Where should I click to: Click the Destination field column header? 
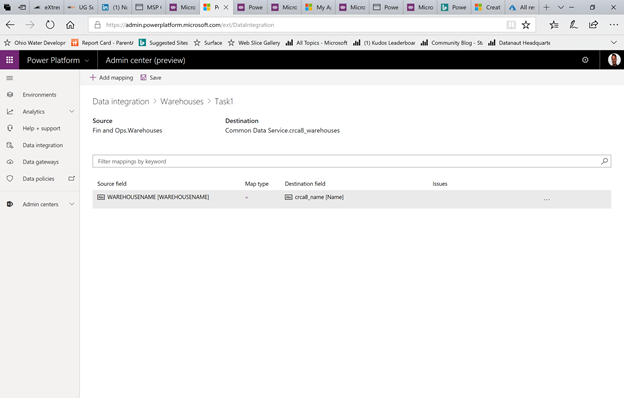pos(305,184)
